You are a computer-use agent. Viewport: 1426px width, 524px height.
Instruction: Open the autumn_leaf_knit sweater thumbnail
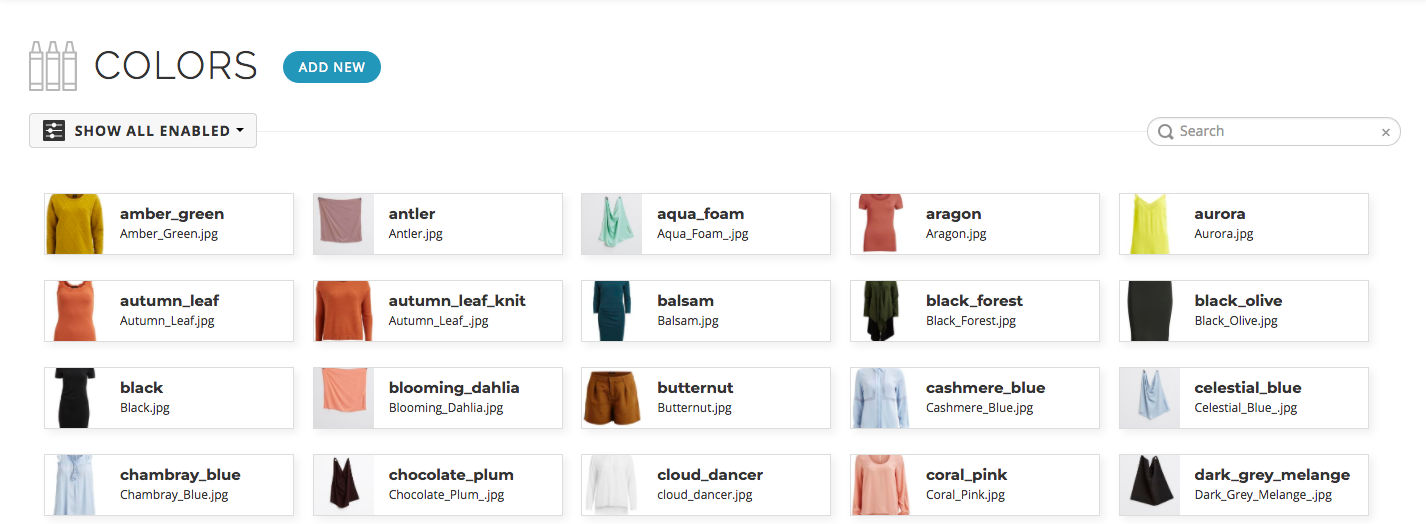click(344, 311)
